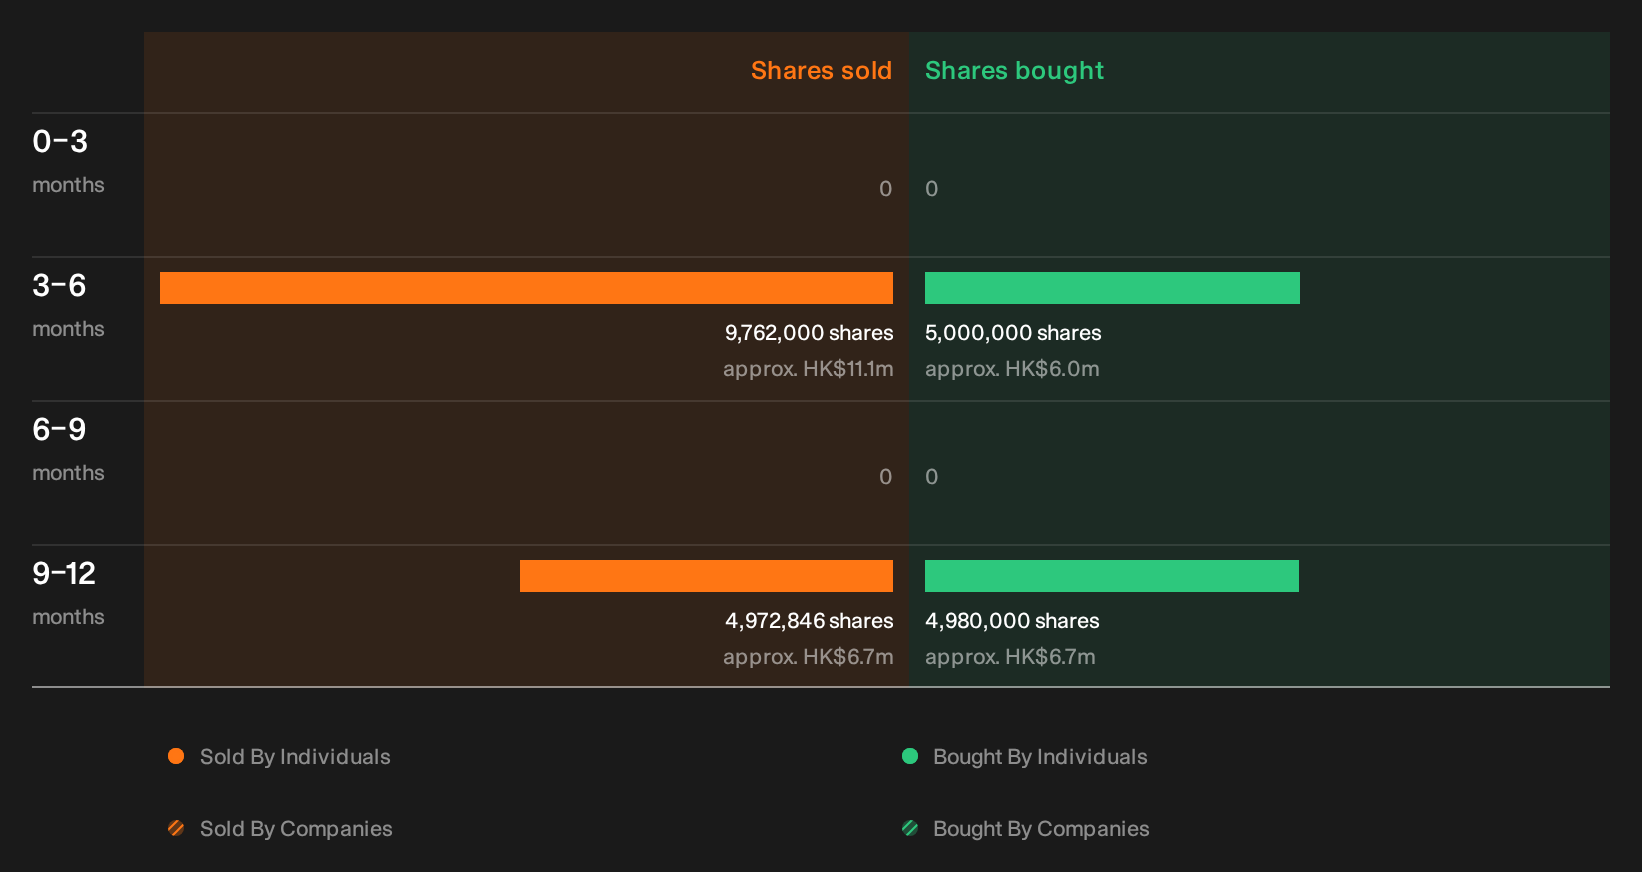
Task: Click 'approx. HK$11.1m' text
Action: coord(808,369)
